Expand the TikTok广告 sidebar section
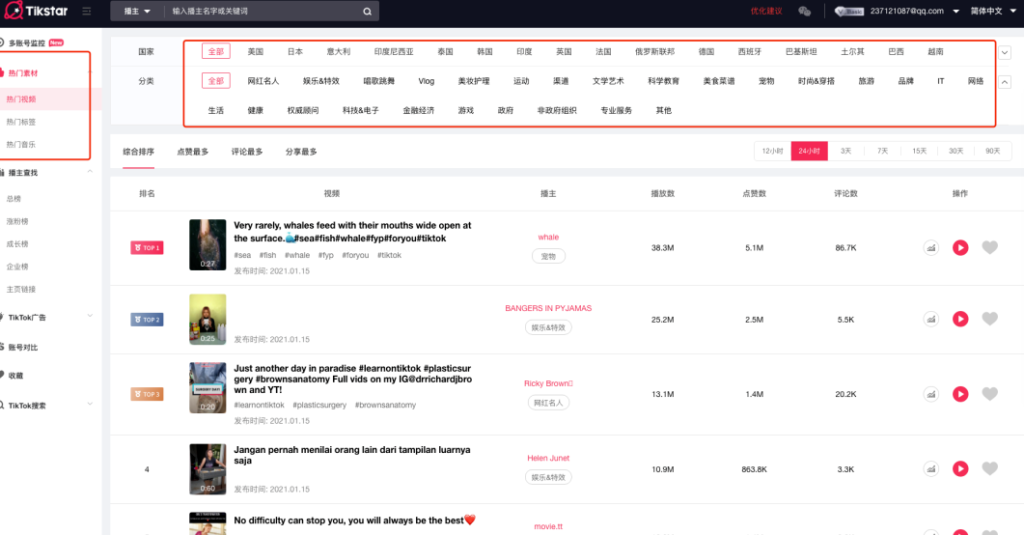 click(x=89, y=317)
